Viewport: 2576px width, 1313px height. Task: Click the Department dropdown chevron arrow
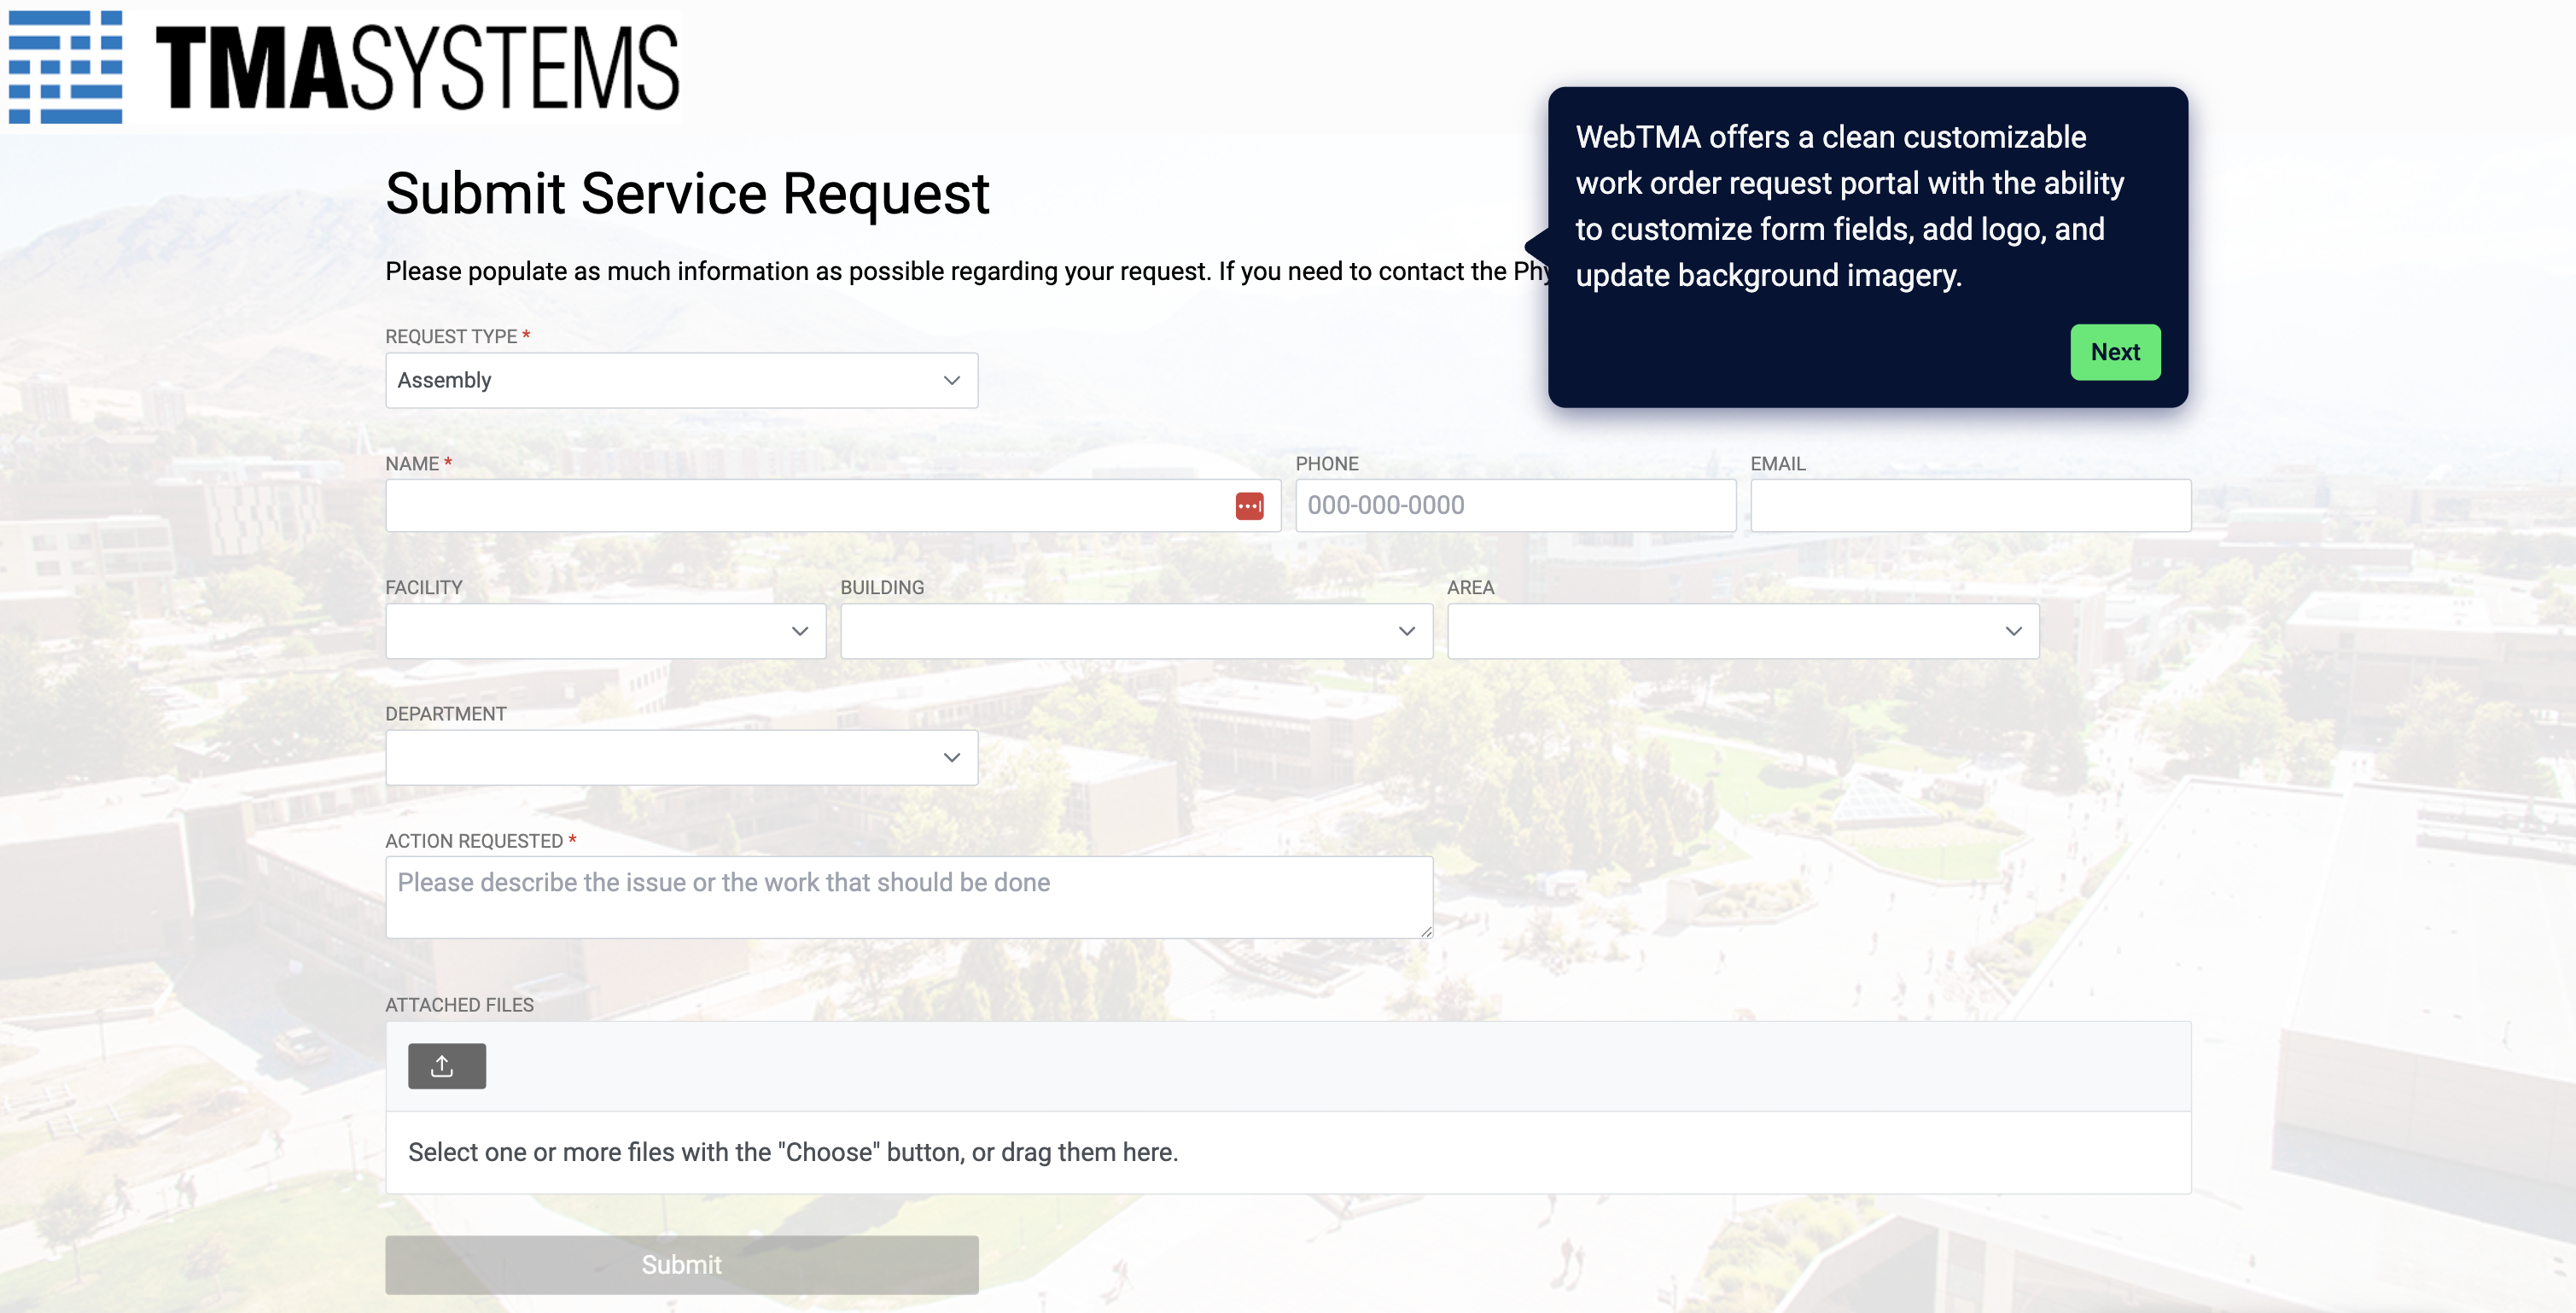pyautogui.click(x=951, y=757)
